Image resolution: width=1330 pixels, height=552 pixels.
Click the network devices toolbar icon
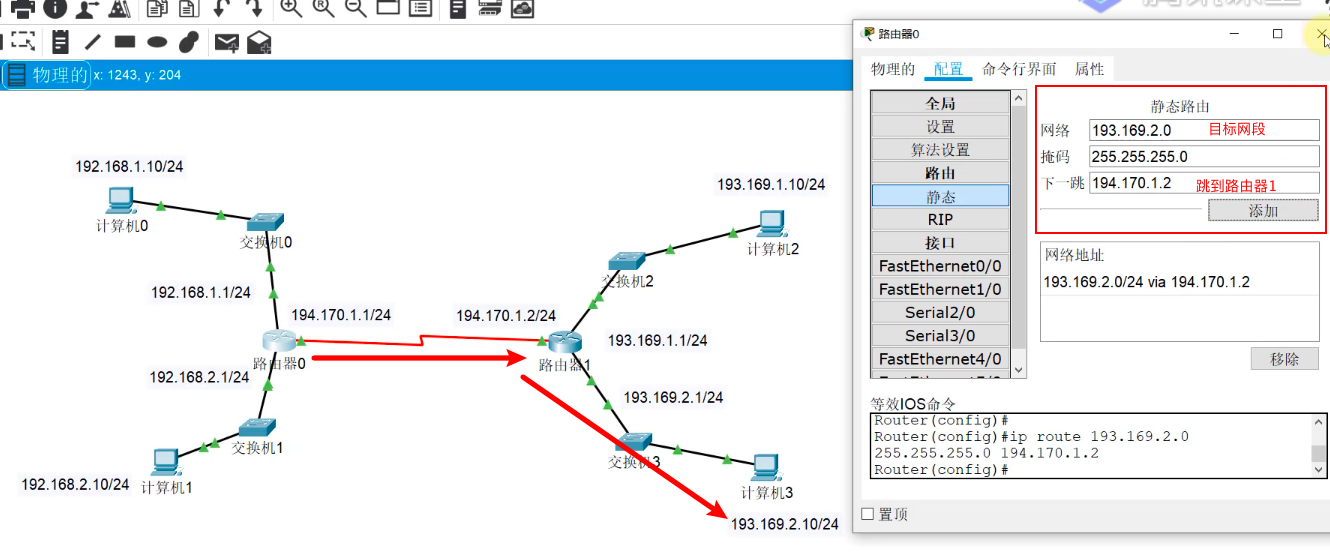[x=489, y=8]
